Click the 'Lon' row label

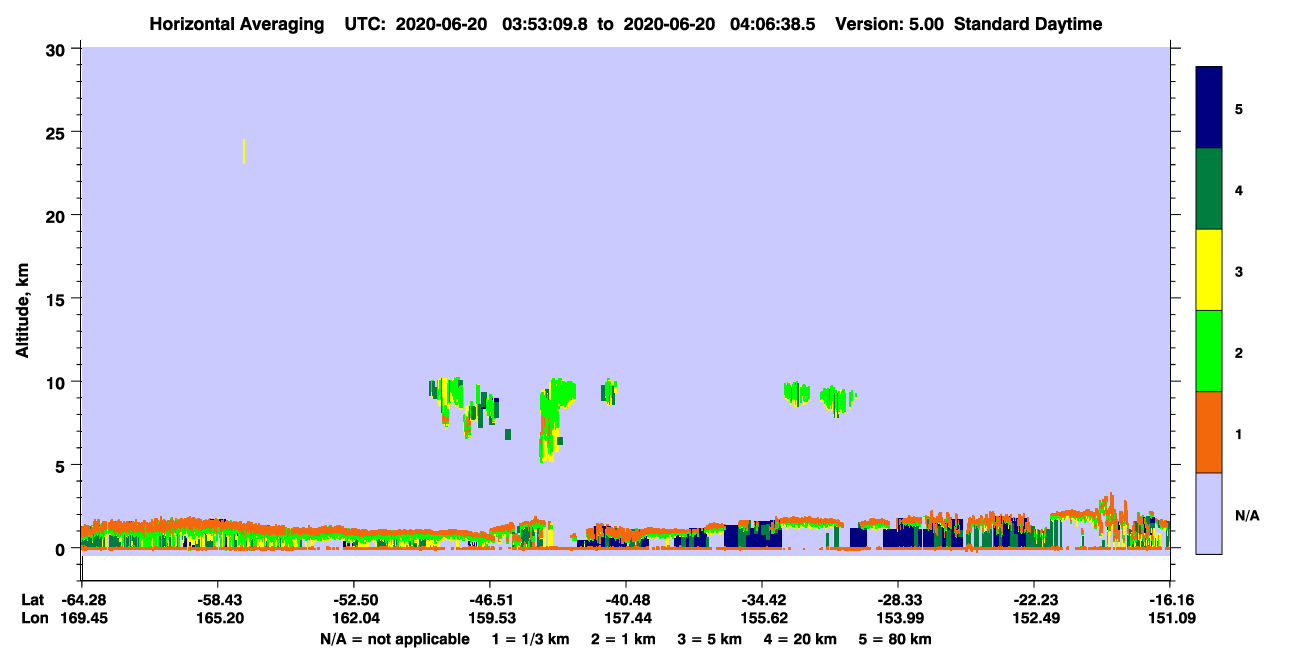pos(33,618)
